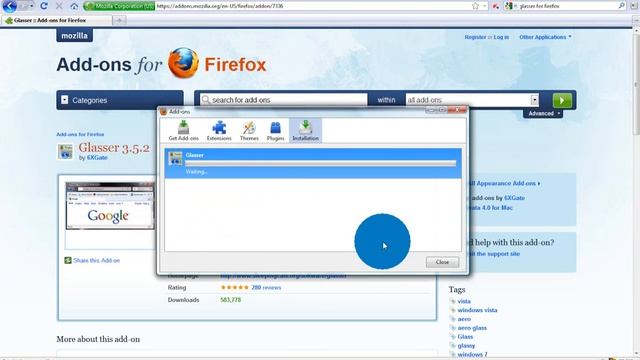
Task: Click the Glasser installation progress bar
Action: [x=321, y=164]
